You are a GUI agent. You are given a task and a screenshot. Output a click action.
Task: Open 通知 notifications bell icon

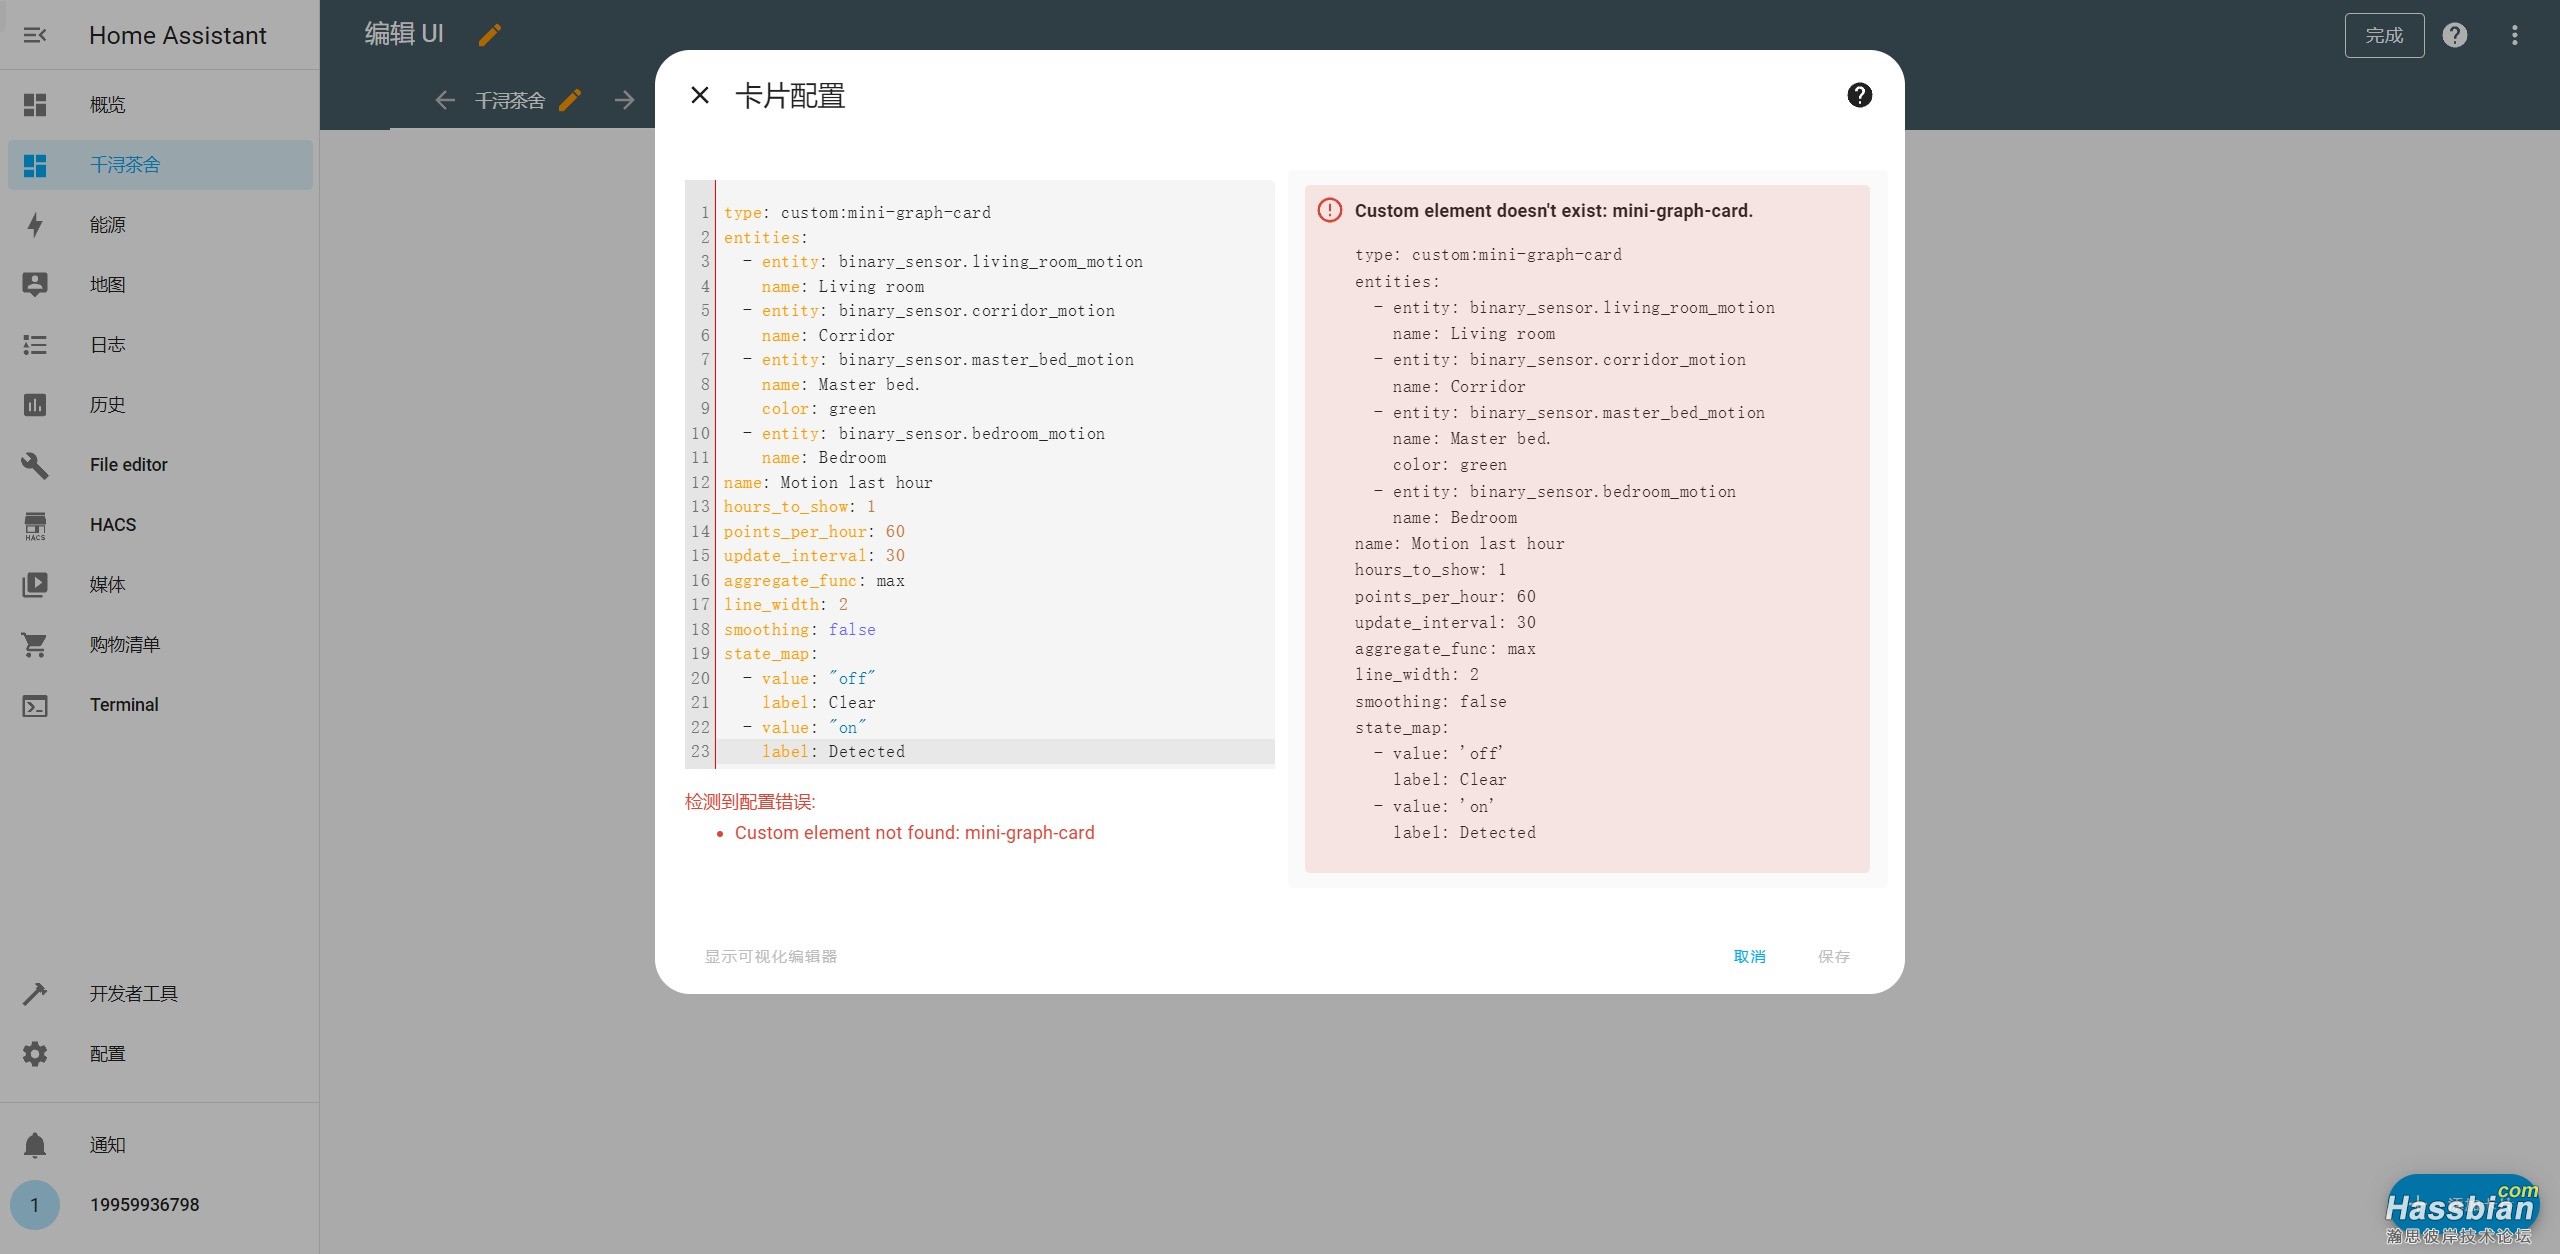(35, 1145)
